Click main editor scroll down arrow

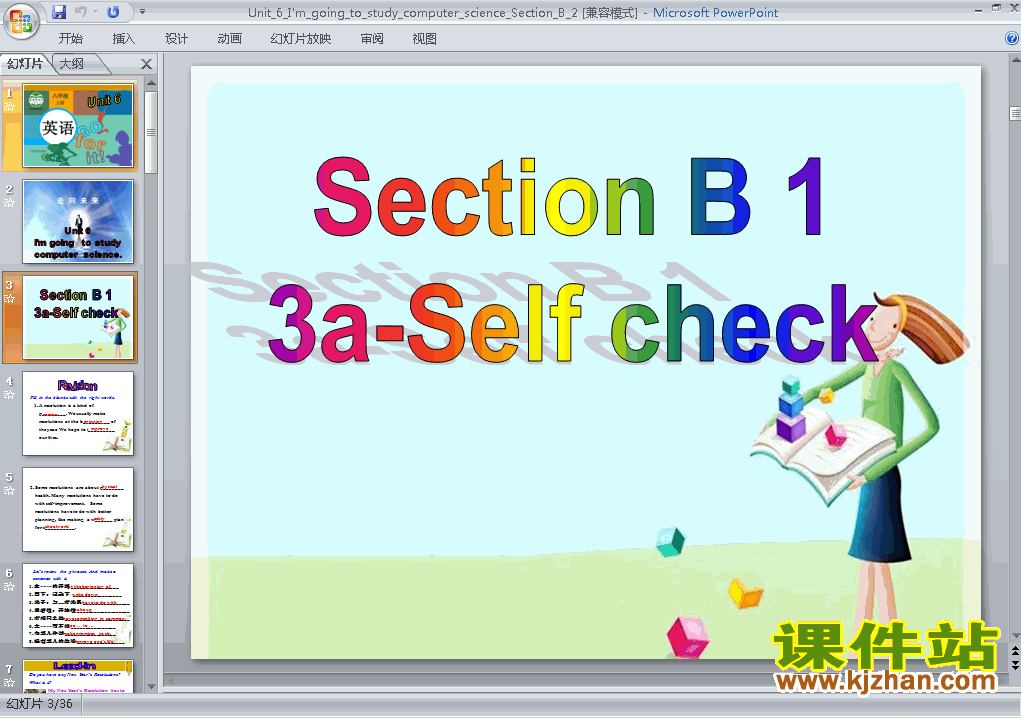[1015, 636]
